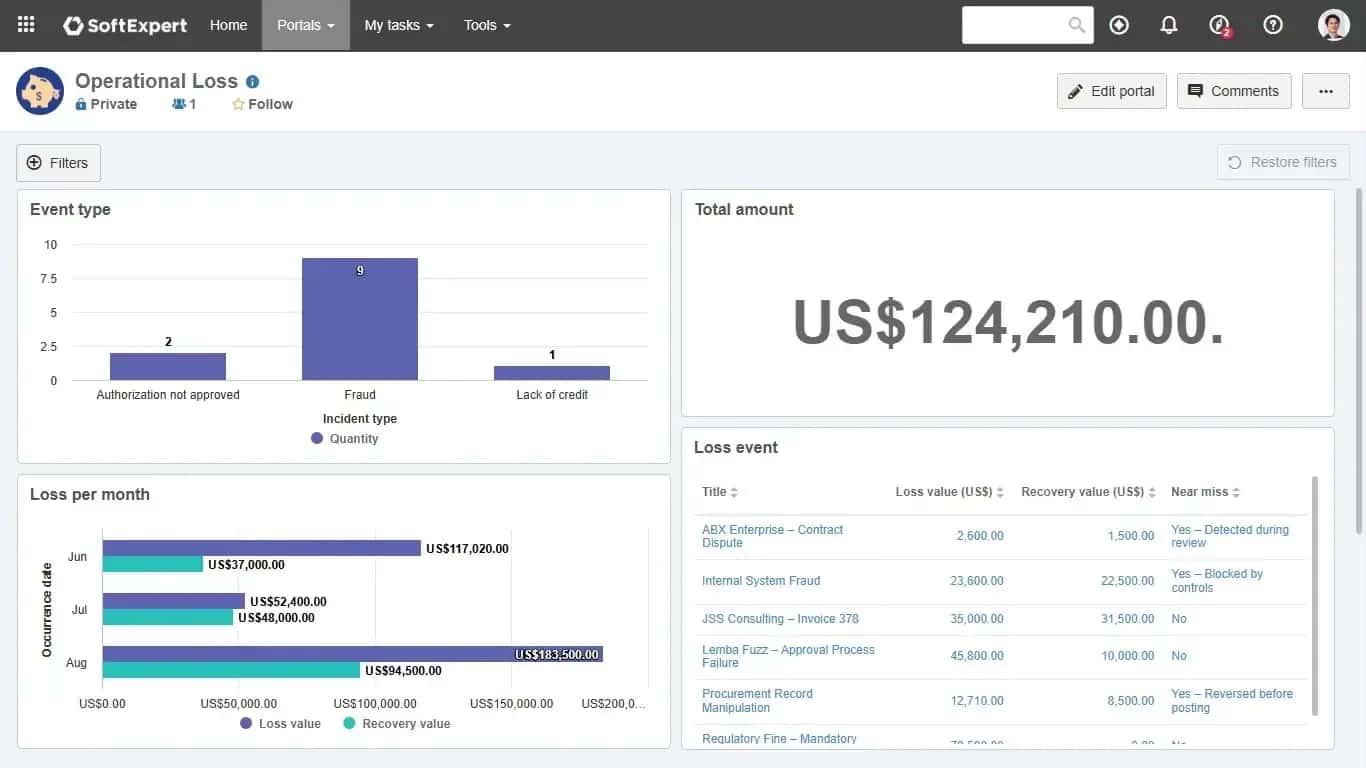Image resolution: width=1366 pixels, height=768 pixels.
Task: Open the quick create plus icon
Action: [x=1119, y=25]
